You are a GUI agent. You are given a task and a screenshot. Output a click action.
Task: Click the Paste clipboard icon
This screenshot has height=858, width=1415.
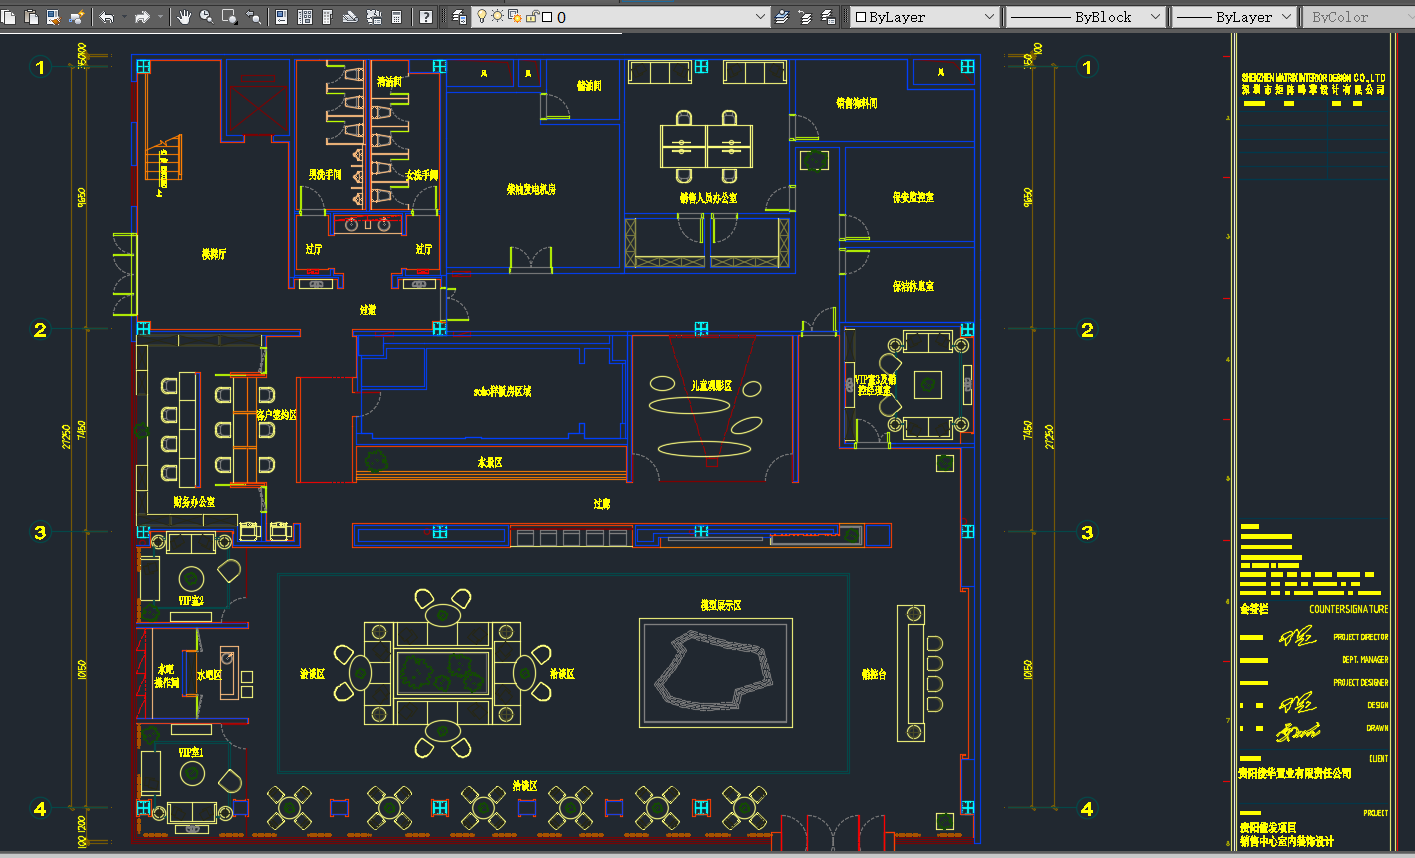pyautogui.click(x=31, y=17)
